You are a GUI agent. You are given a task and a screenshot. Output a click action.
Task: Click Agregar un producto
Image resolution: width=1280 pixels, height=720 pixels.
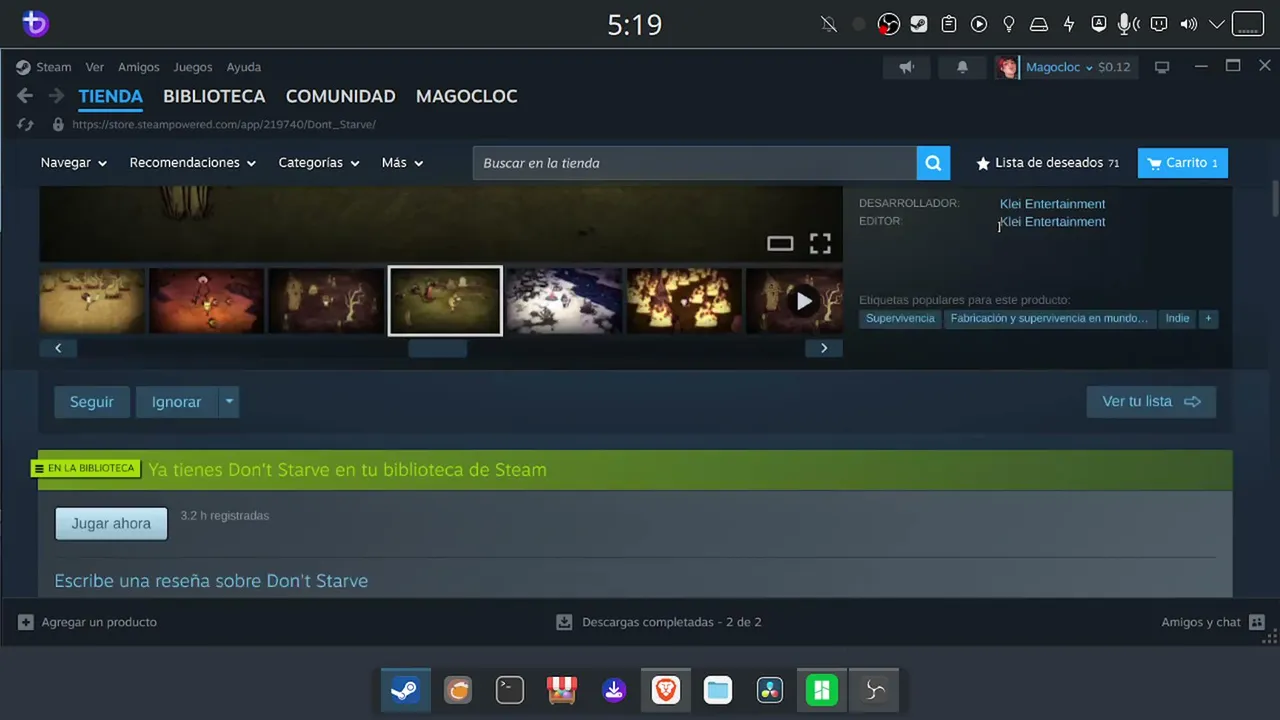[88, 622]
